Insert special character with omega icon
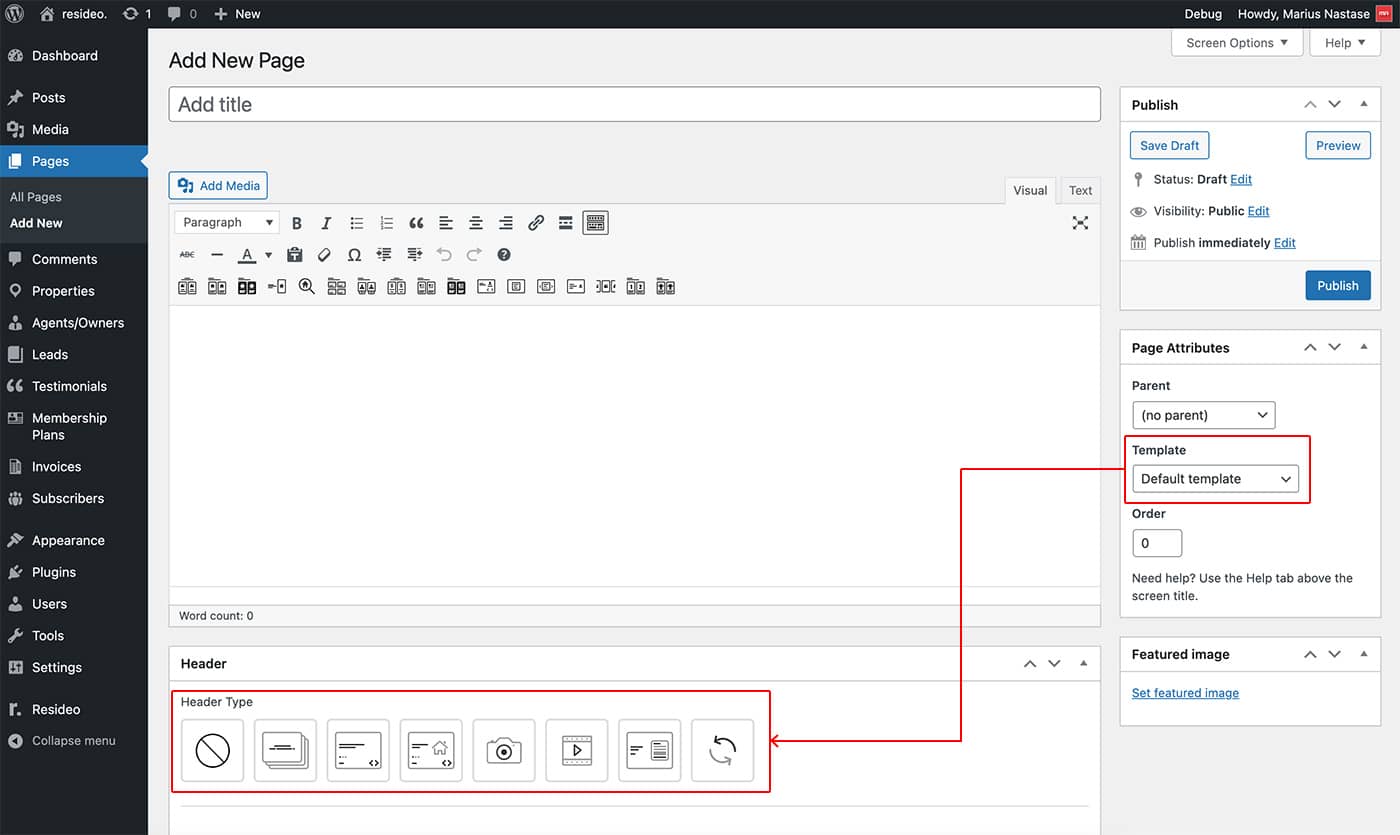Image resolution: width=1400 pixels, height=835 pixels. point(354,255)
